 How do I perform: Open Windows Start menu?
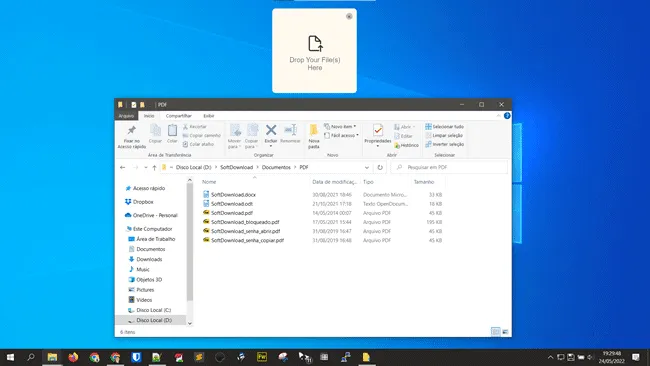coord(10,357)
